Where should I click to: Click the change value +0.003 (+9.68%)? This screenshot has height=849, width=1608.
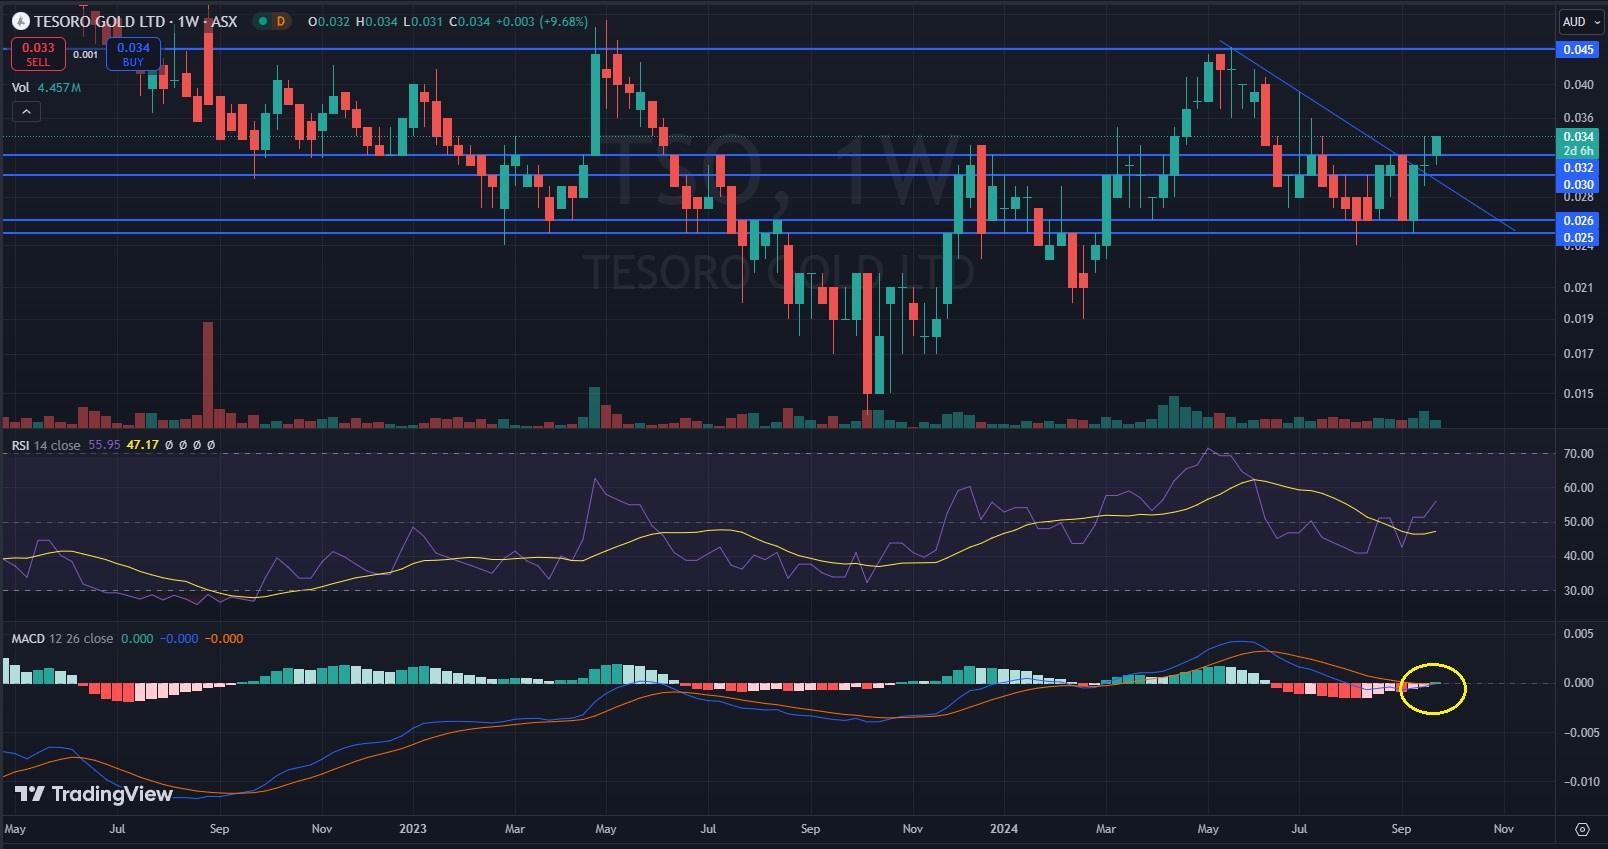pyautogui.click(x=541, y=21)
